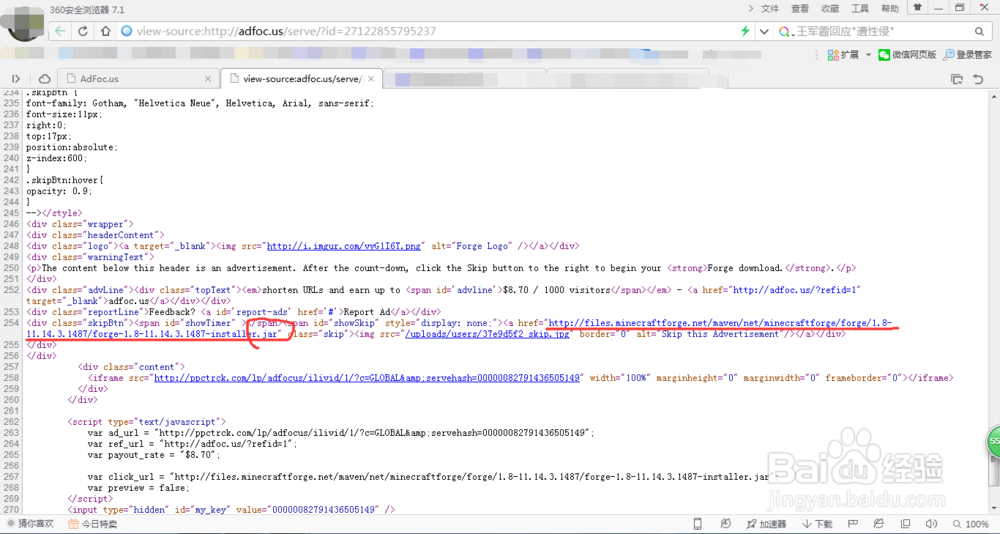
Task: Open the 收藏 menu
Action: pyautogui.click(x=830, y=8)
